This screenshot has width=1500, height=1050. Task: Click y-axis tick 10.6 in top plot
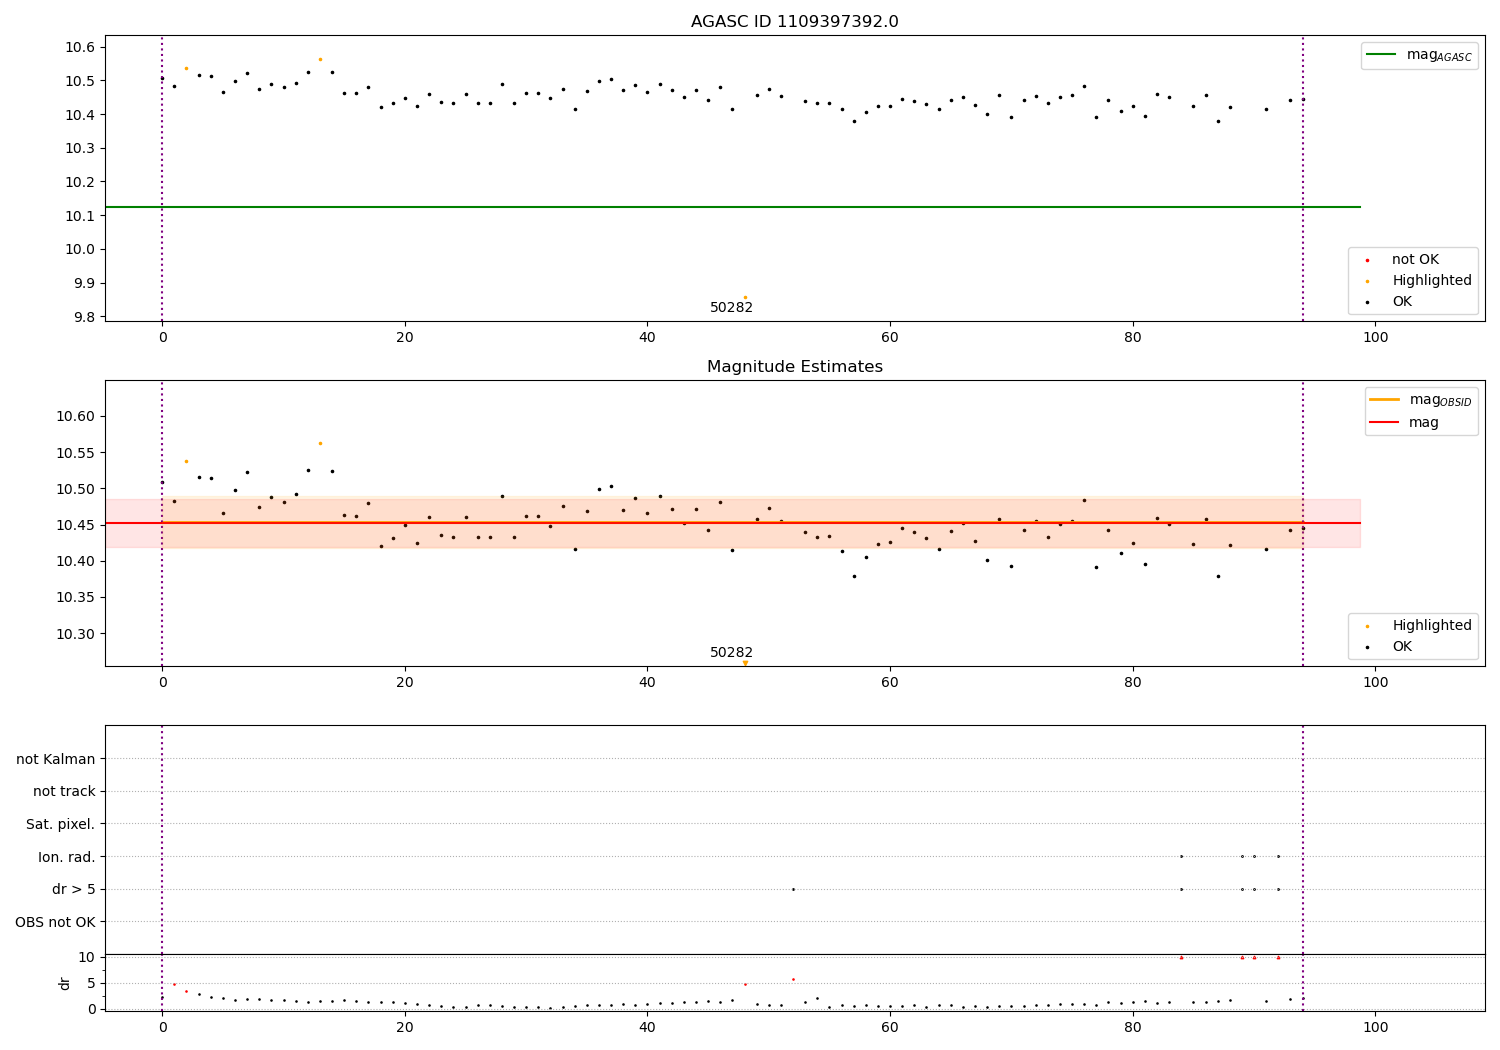coord(80,48)
